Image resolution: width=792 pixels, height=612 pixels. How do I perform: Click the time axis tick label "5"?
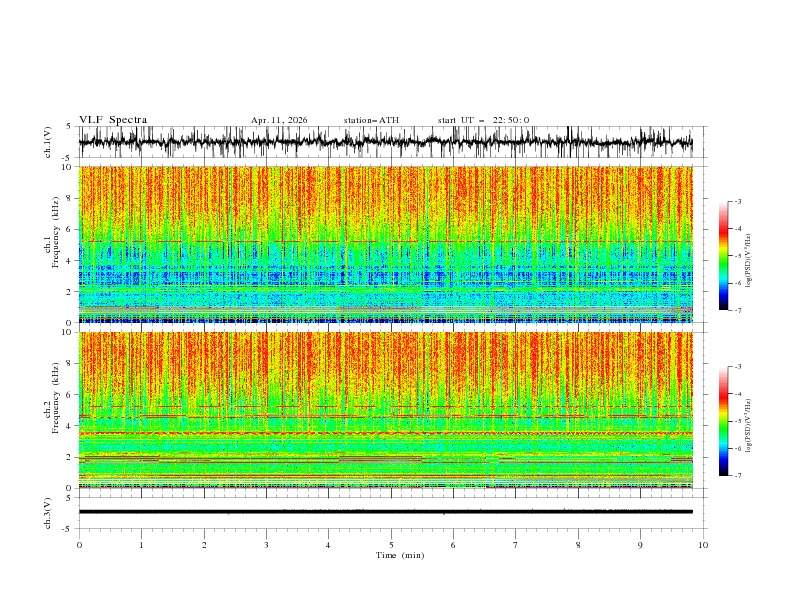tap(391, 545)
